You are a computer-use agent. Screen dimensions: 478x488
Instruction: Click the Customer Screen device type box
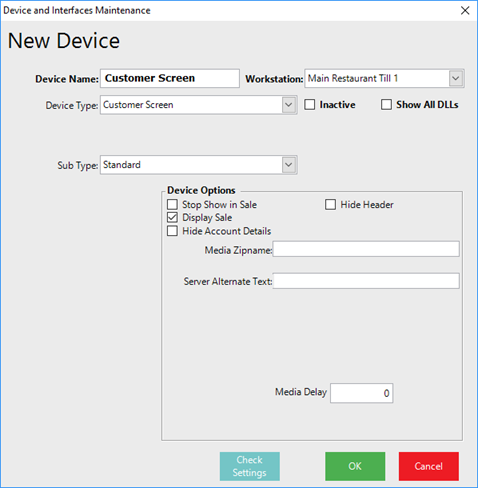[x=199, y=105]
